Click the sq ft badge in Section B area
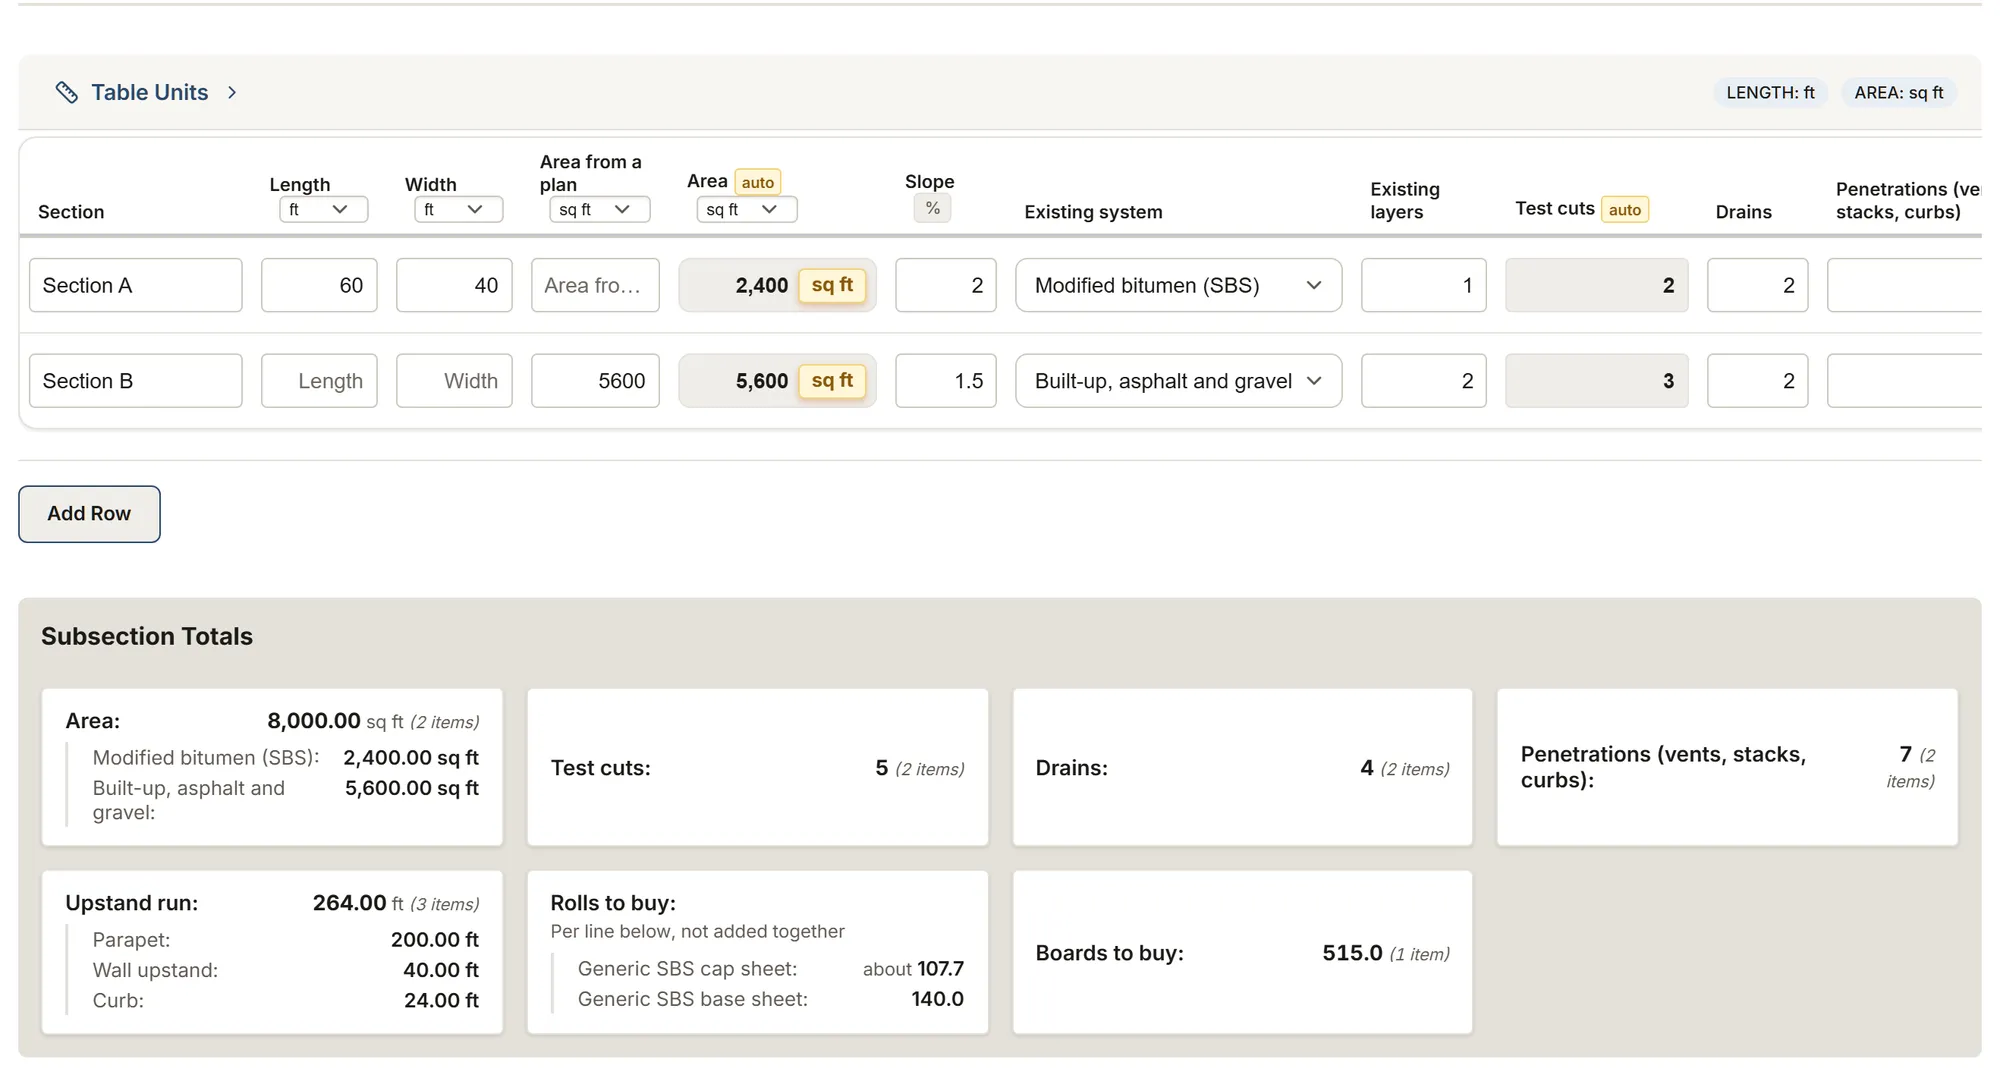The width and height of the screenshot is (2000, 1074). coord(832,381)
